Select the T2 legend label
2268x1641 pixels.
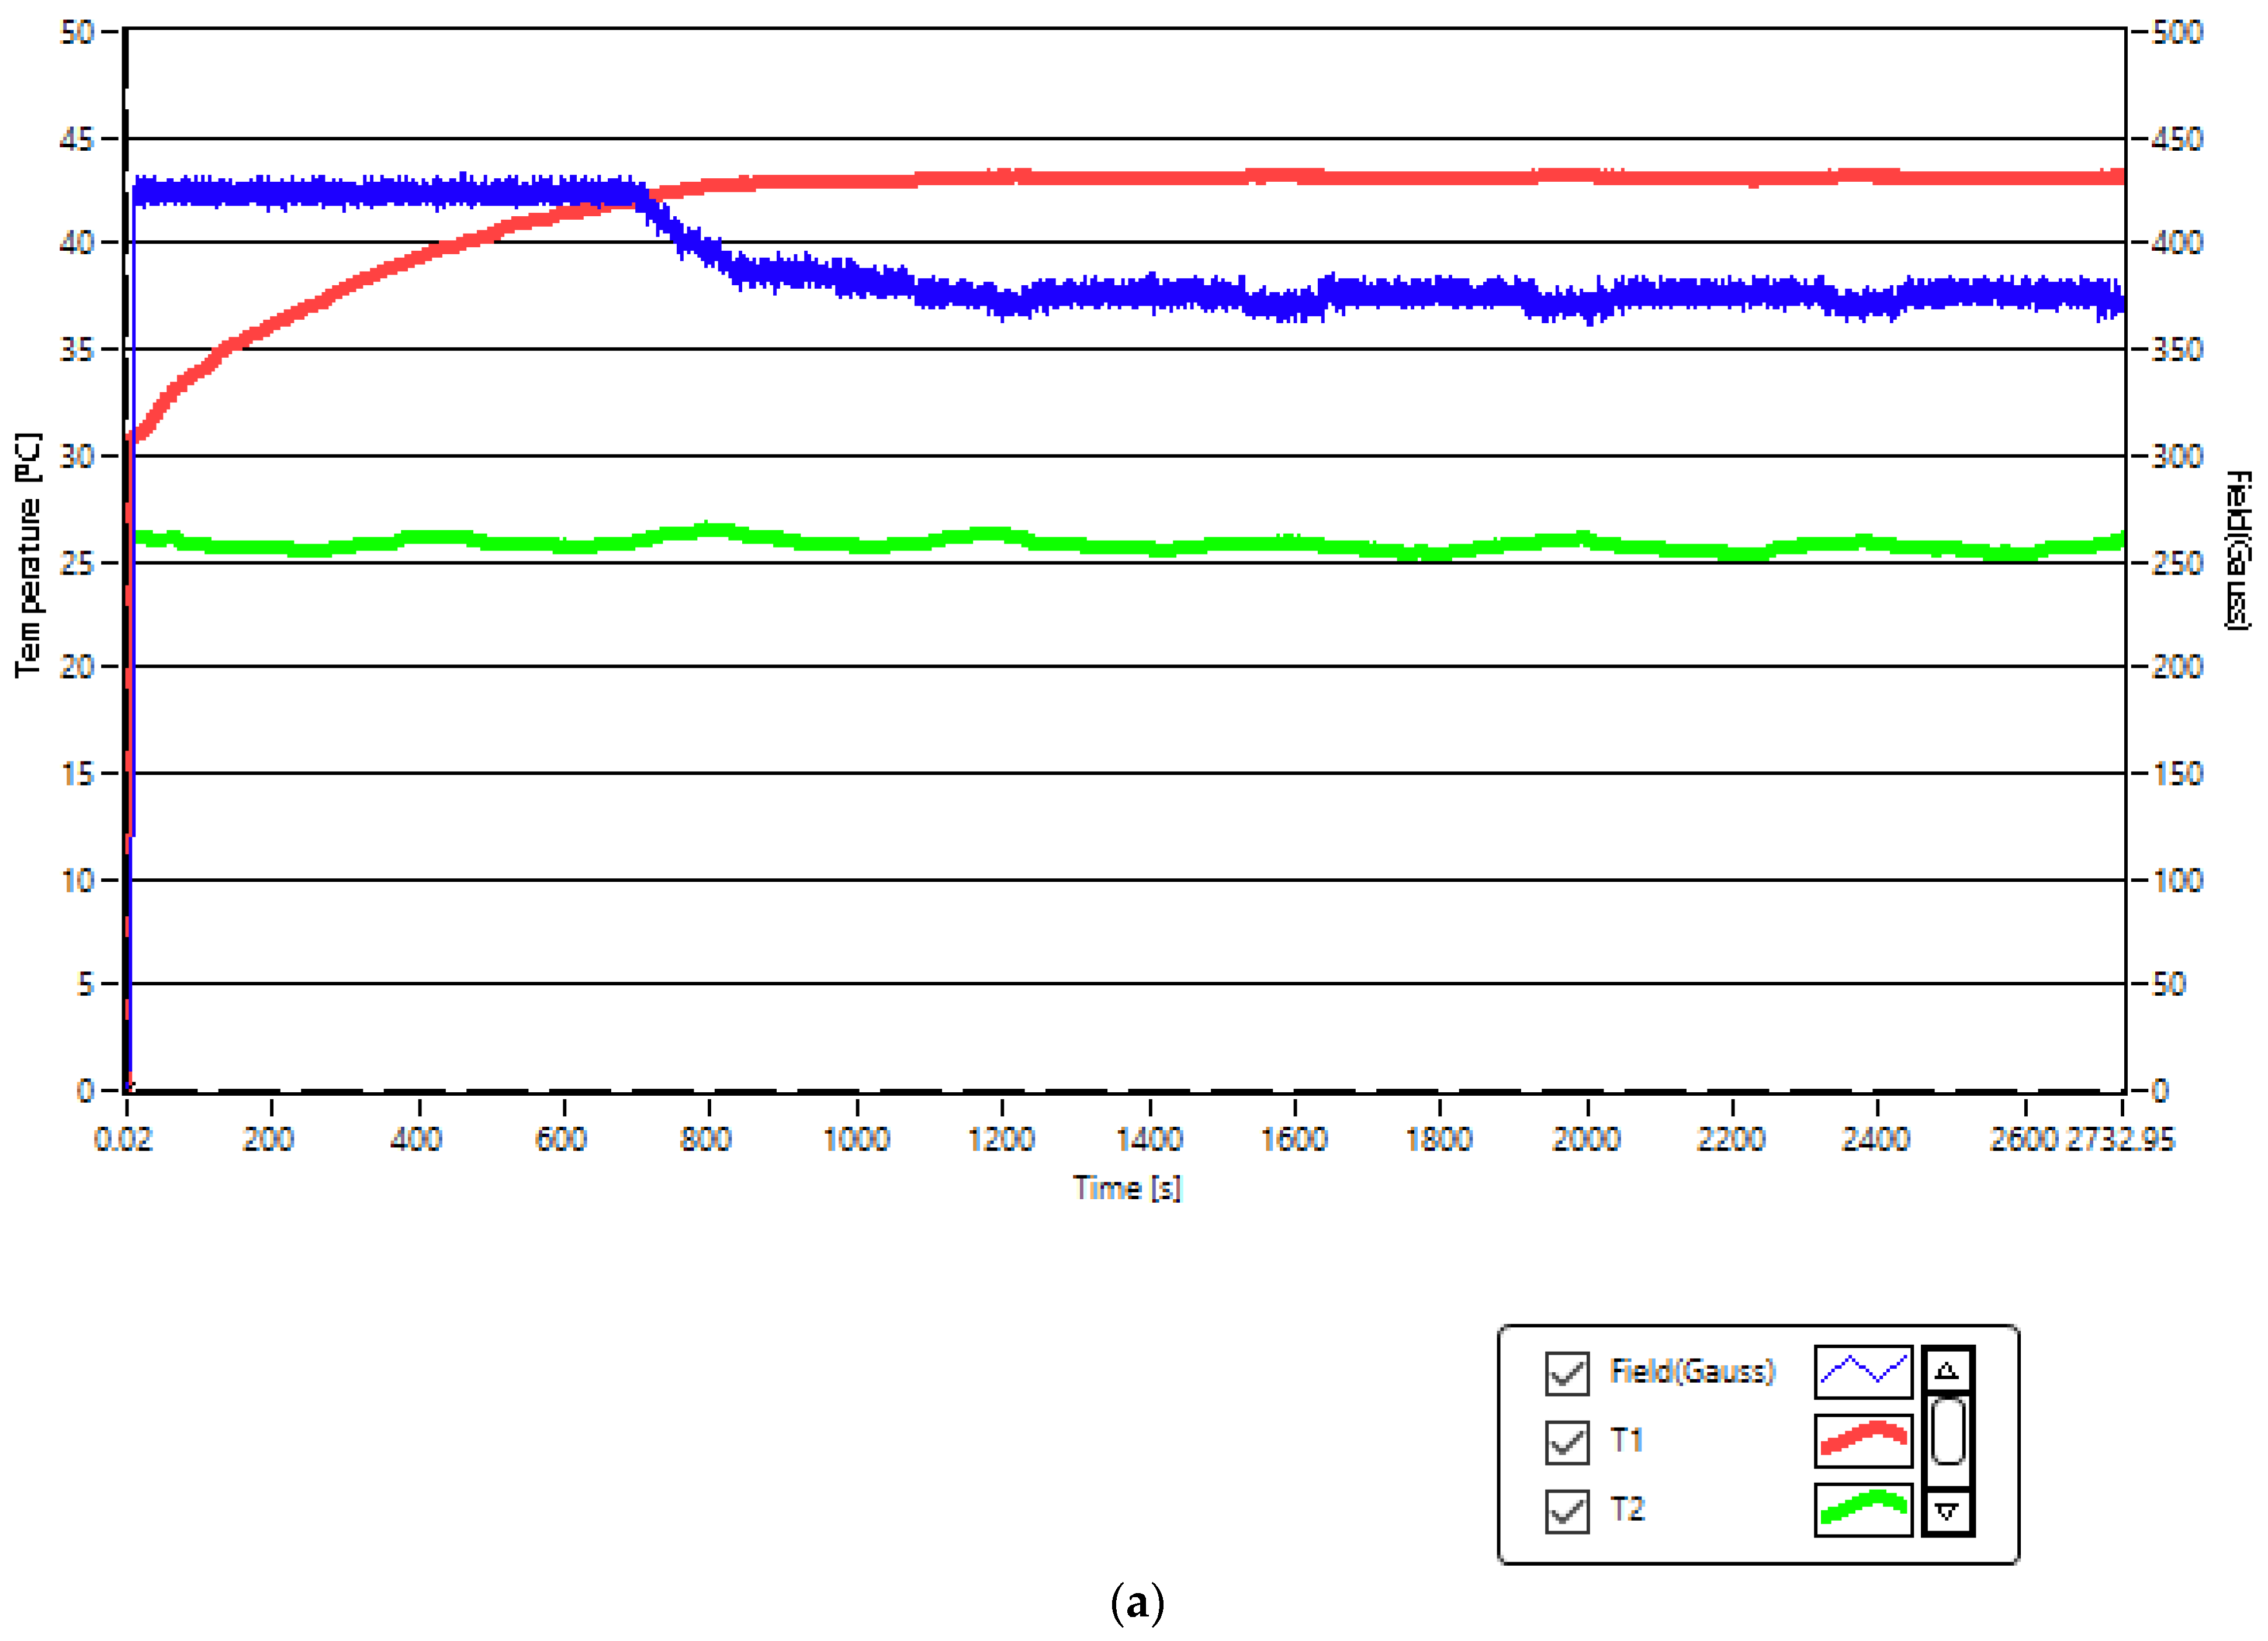coord(1627,1510)
